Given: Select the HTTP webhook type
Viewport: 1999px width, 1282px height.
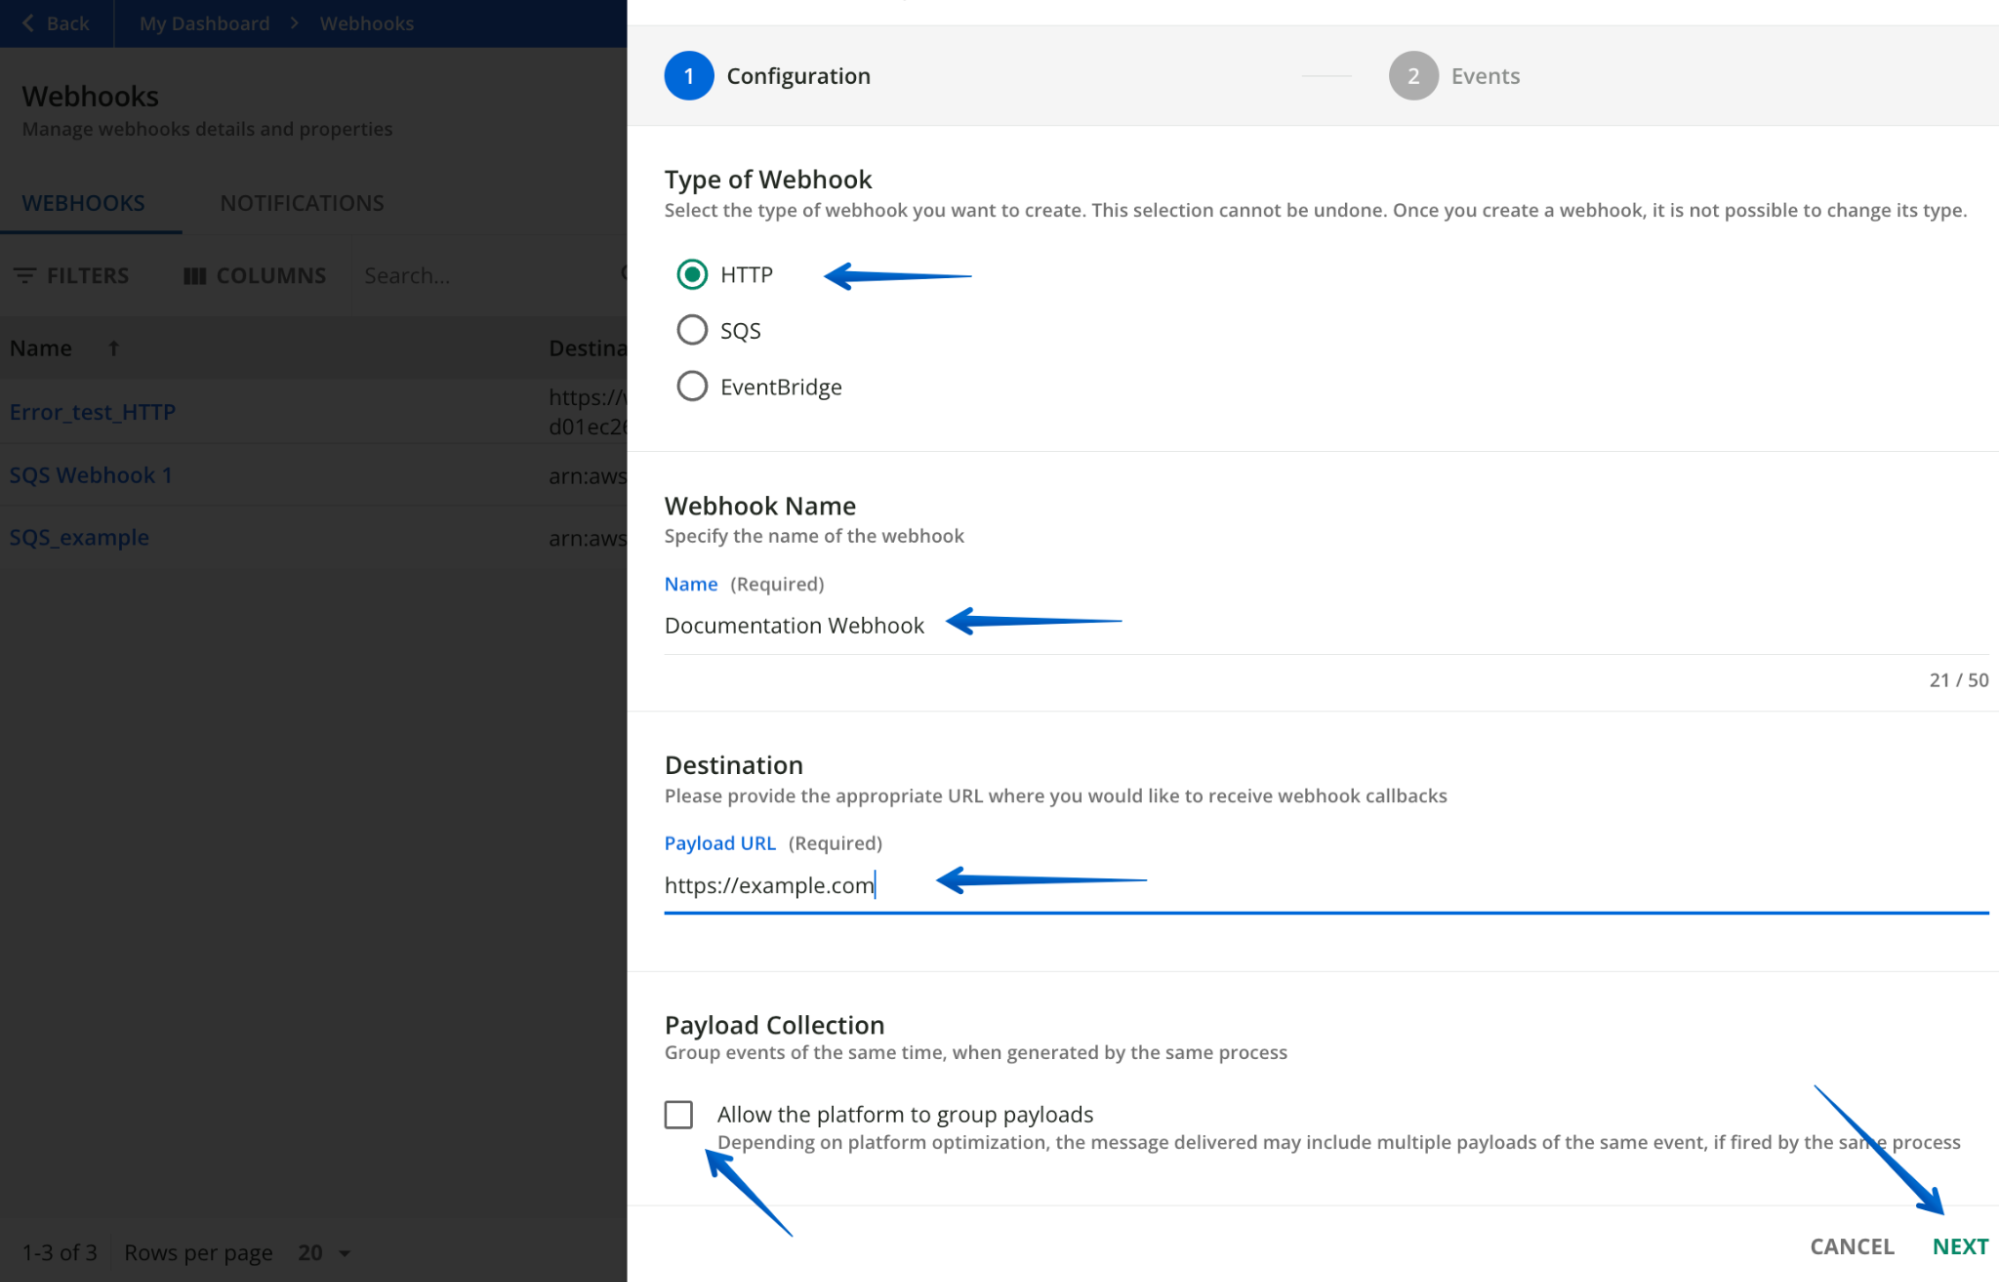Looking at the screenshot, I should coord(693,274).
